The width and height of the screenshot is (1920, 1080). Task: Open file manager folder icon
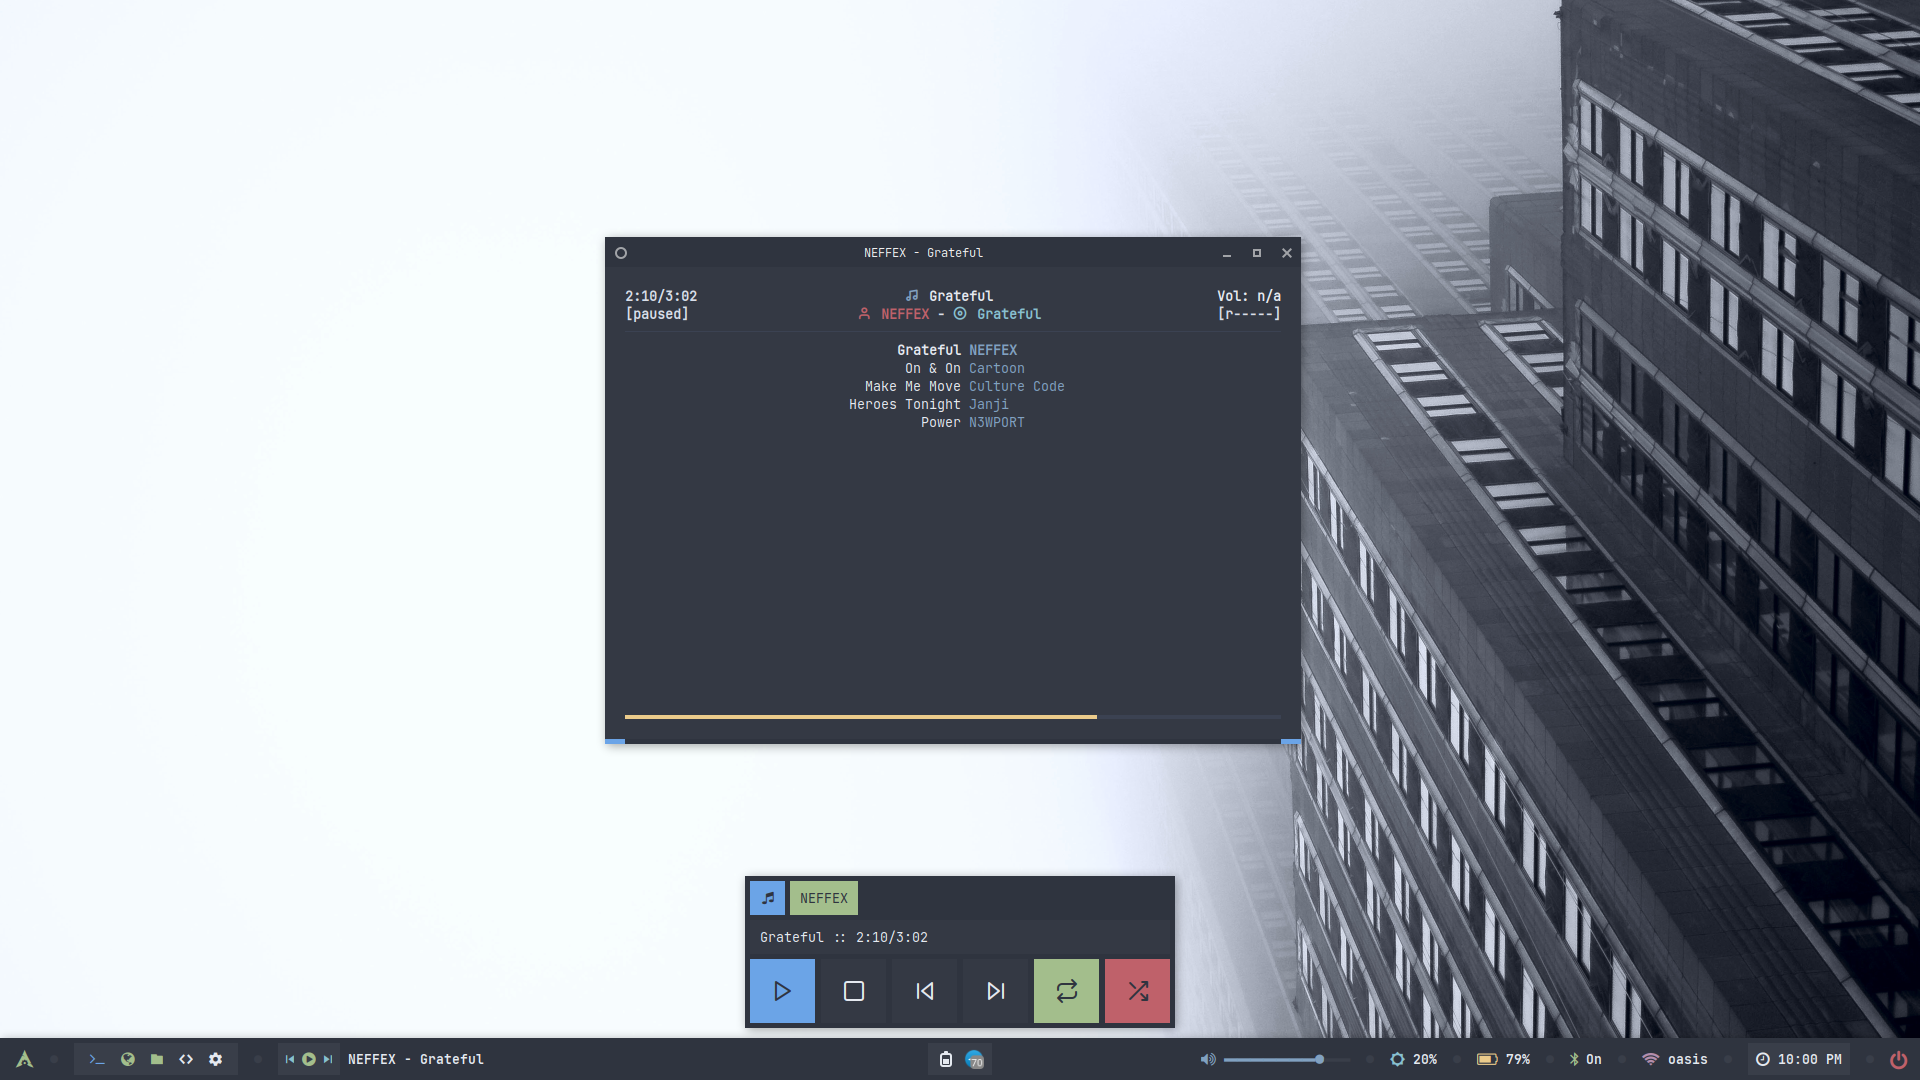(x=157, y=1059)
